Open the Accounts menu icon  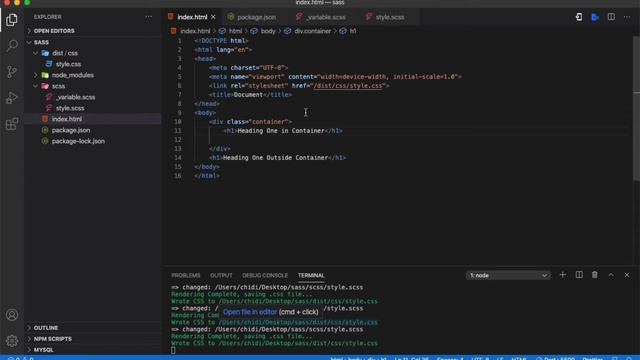tap(12, 315)
